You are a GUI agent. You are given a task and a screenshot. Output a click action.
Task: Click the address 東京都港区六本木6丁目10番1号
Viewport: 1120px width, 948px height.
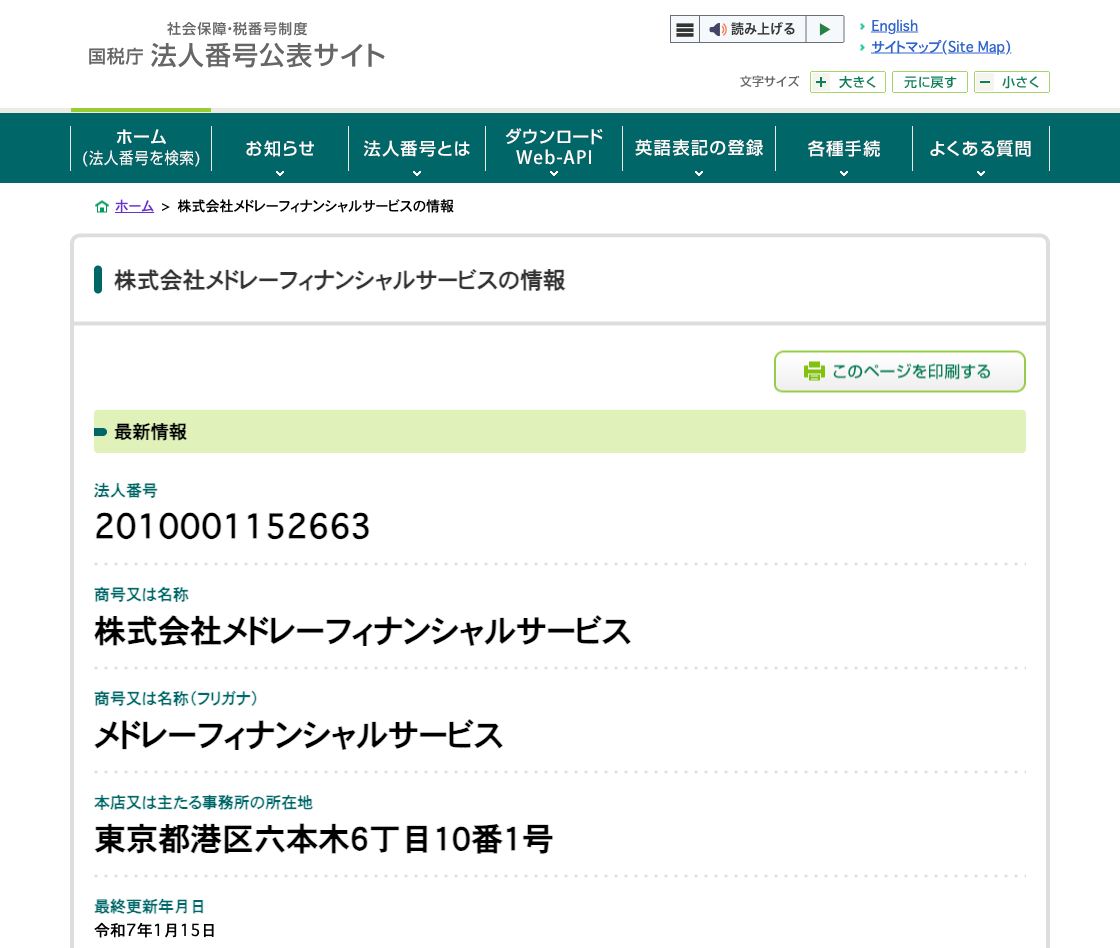pos(324,839)
